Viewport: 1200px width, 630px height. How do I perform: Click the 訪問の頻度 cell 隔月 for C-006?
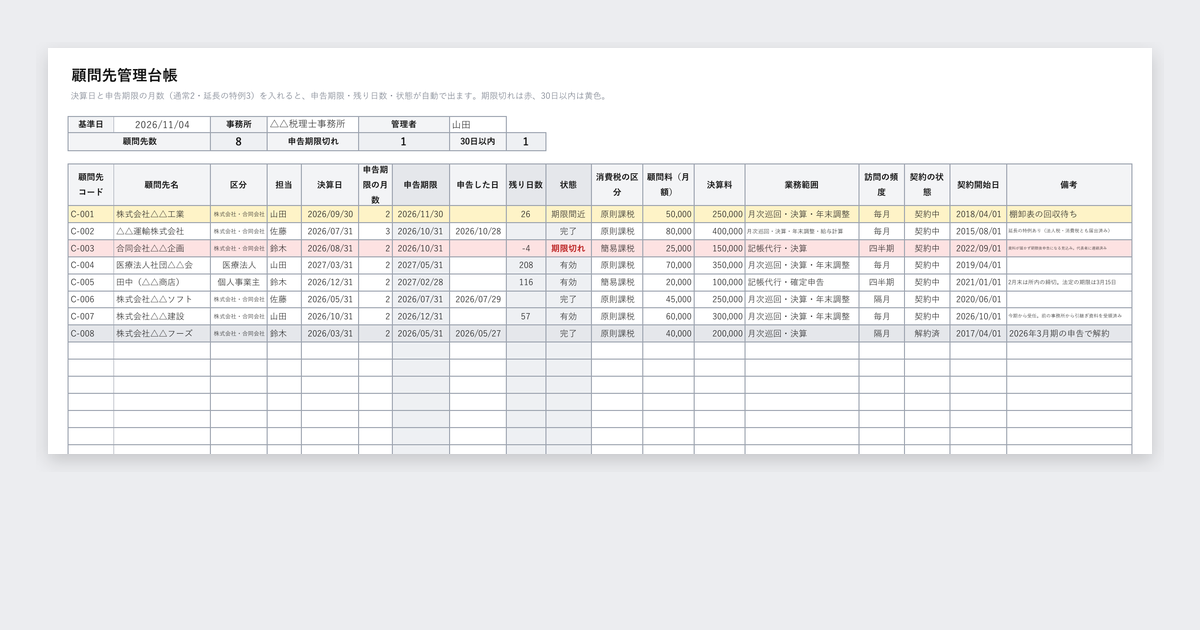tap(881, 299)
